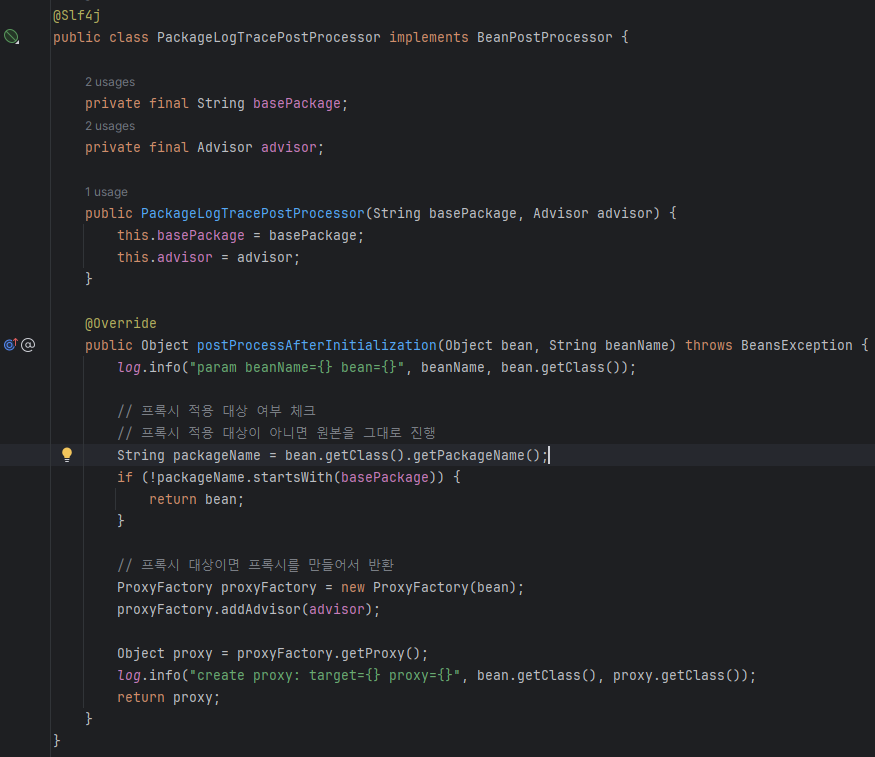Viewport: 875px width, 757px height.
Task: Click the addAdvisor method call
Action: tap(261, 609)
